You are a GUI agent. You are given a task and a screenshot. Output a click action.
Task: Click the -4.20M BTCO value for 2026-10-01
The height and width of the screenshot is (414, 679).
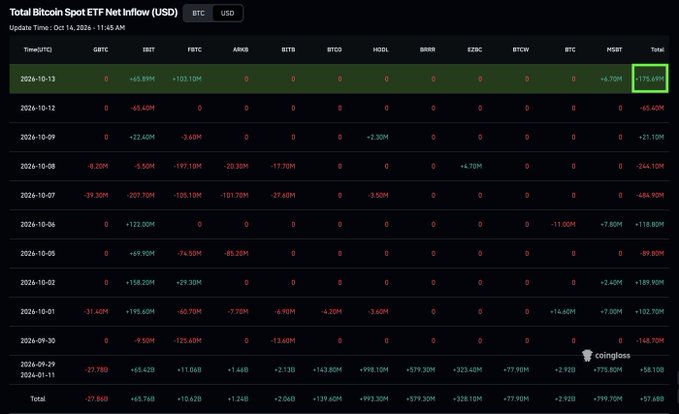tap(331, 311)
